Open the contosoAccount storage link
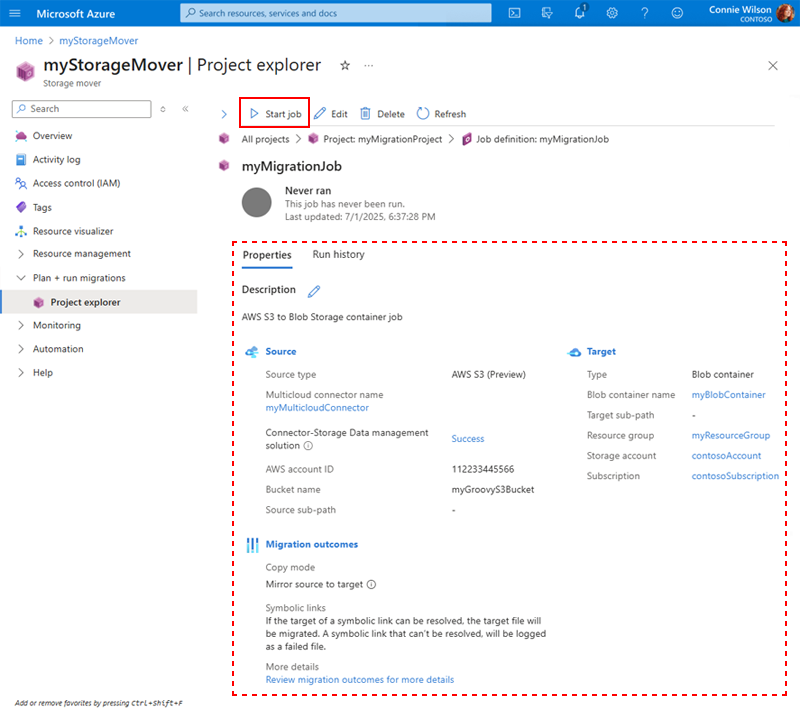Screen dimensions: 800x710 coord(726,456)
